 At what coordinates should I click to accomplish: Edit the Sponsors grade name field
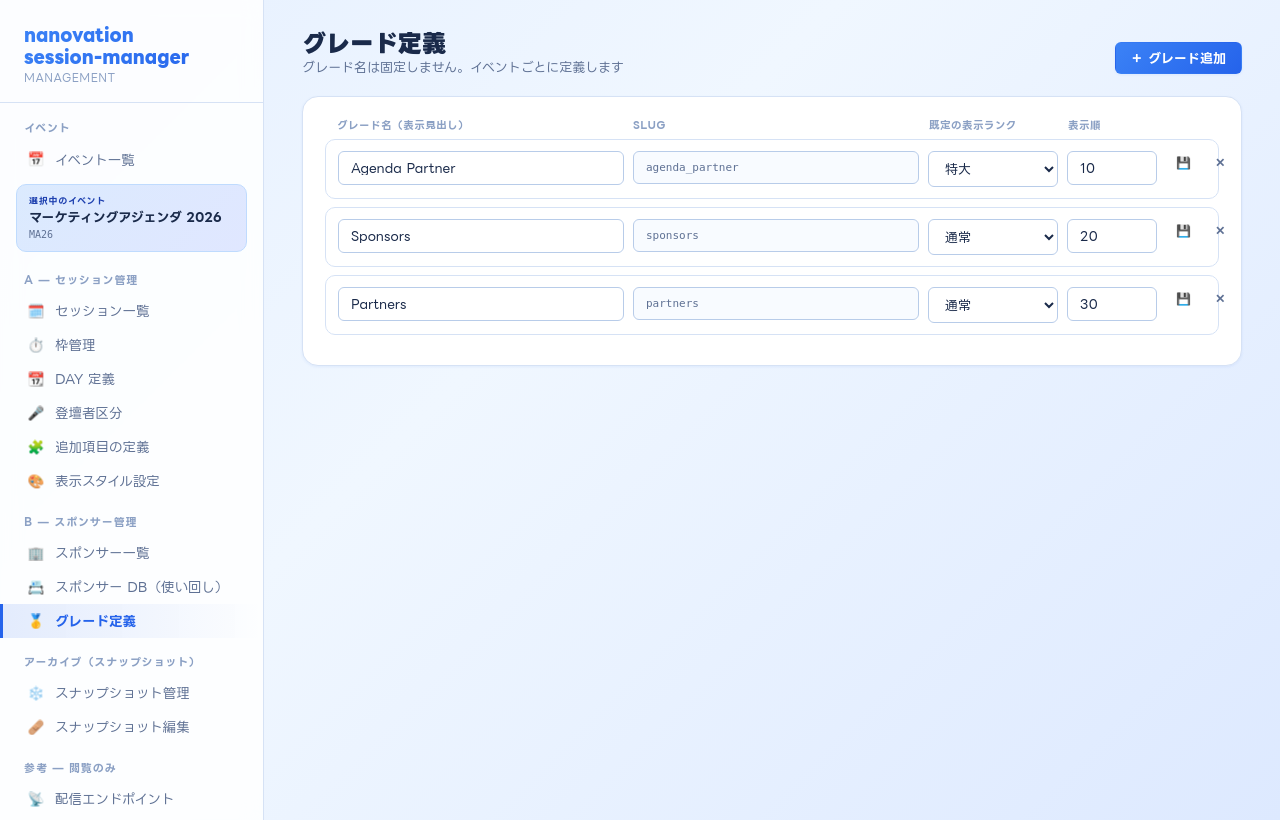point(481,236)
